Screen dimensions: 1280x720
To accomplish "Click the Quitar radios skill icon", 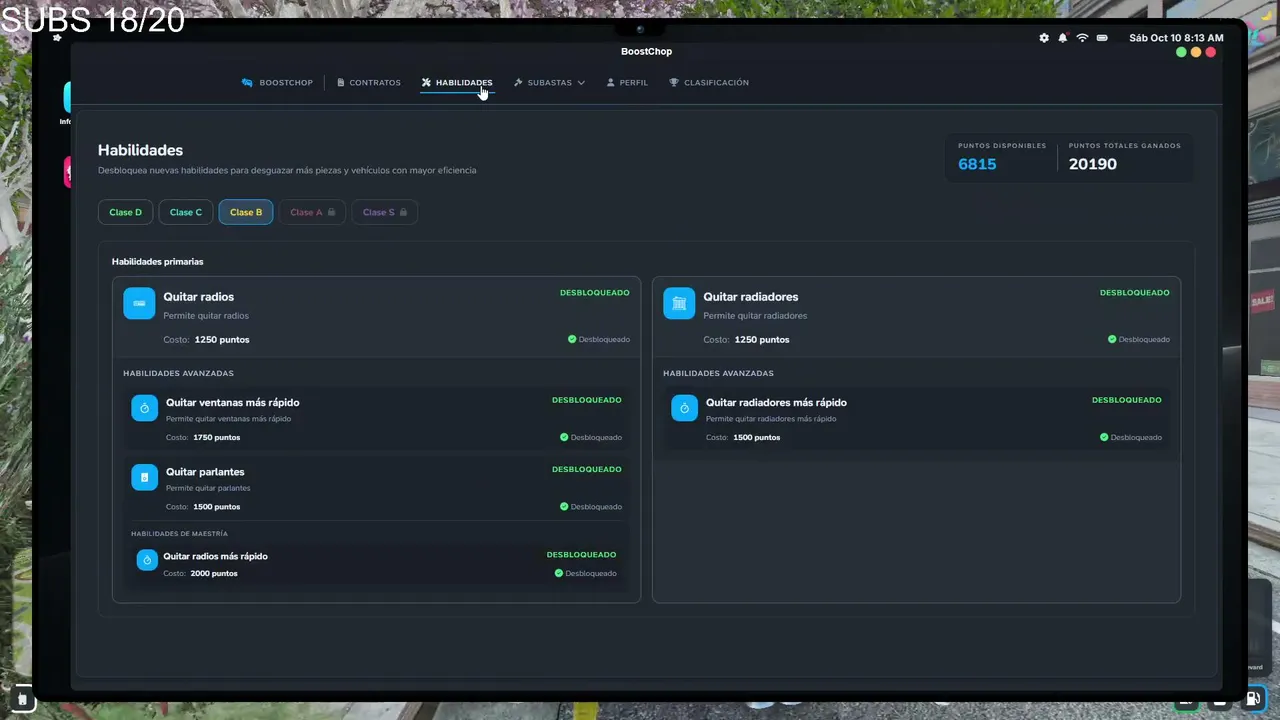I will [139, 303].
